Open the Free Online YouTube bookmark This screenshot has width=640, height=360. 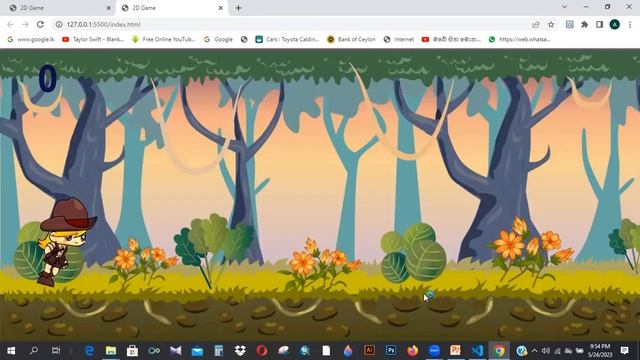pos(163,39)
